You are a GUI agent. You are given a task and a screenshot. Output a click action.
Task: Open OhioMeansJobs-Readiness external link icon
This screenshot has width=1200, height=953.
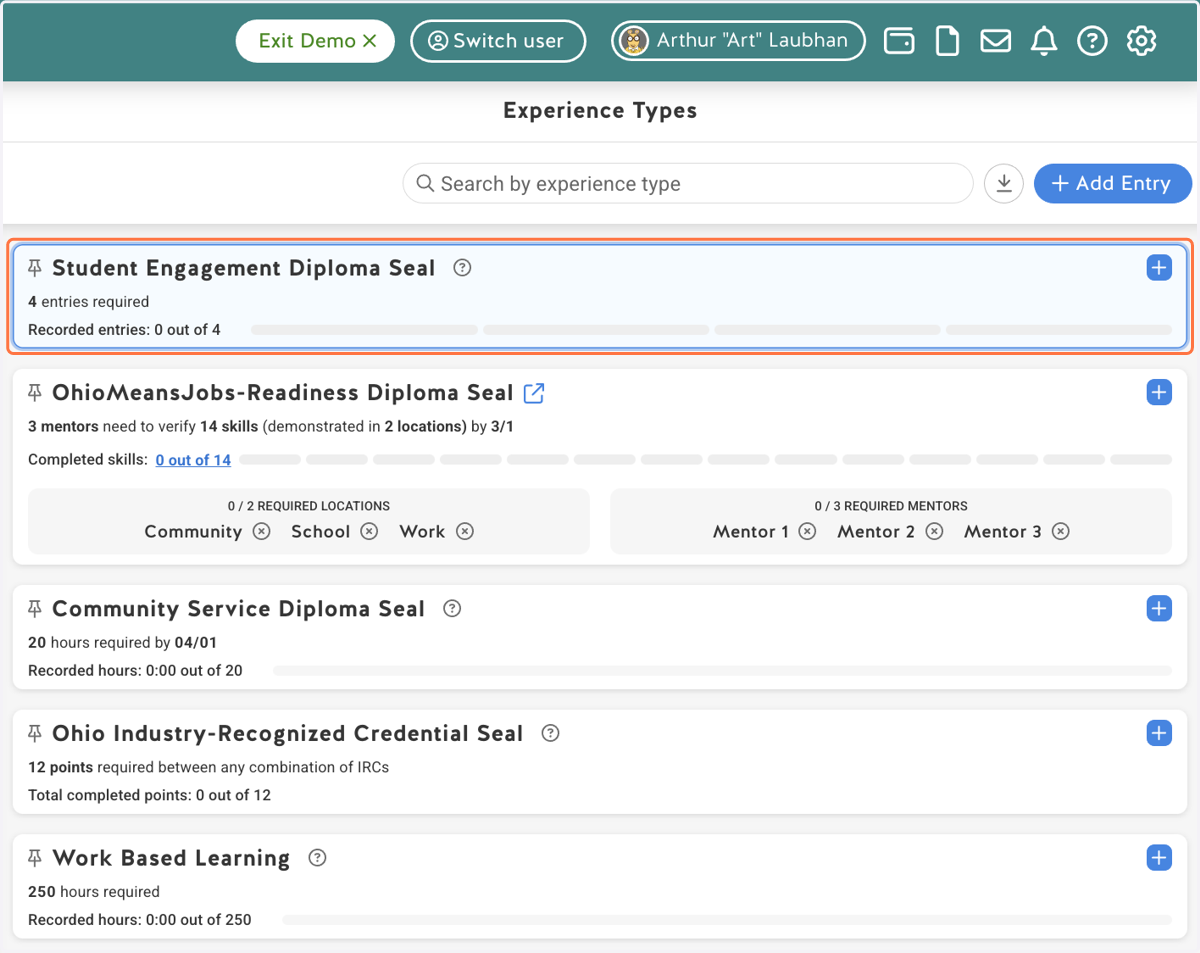click(x=534, y=393)
